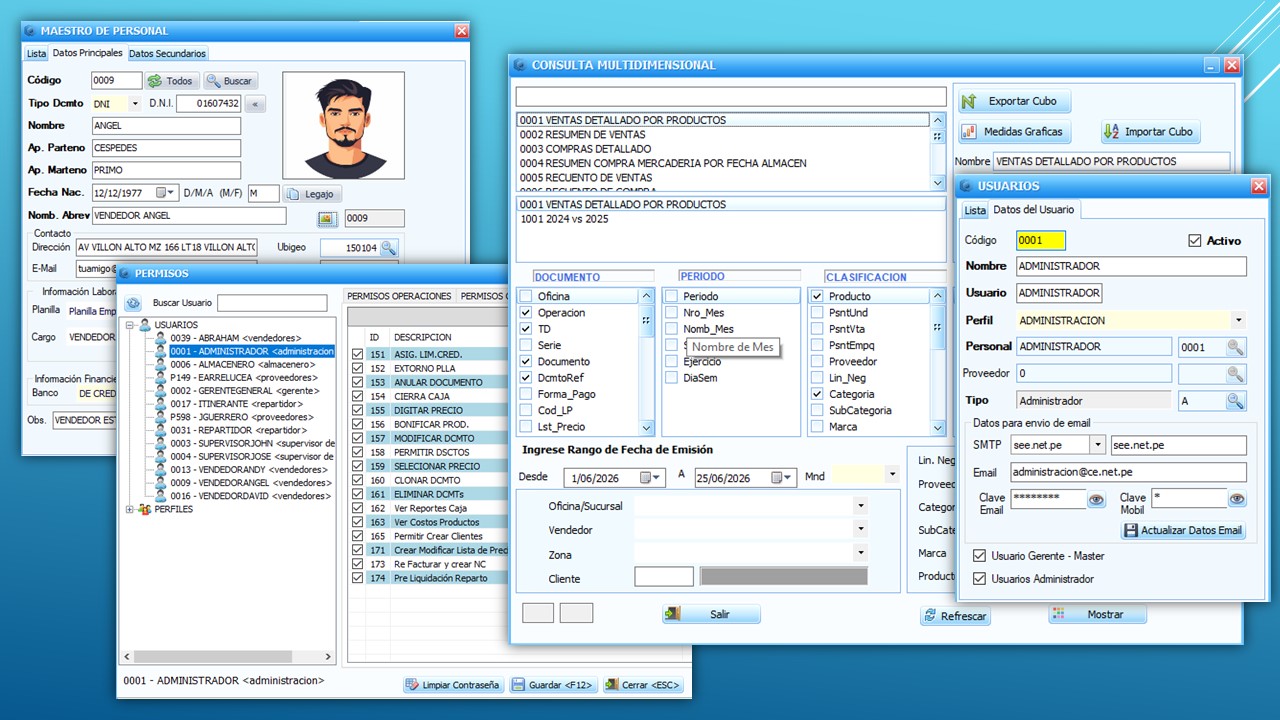
Task: Check Oficina in Documento list
Action: (526, 296)
